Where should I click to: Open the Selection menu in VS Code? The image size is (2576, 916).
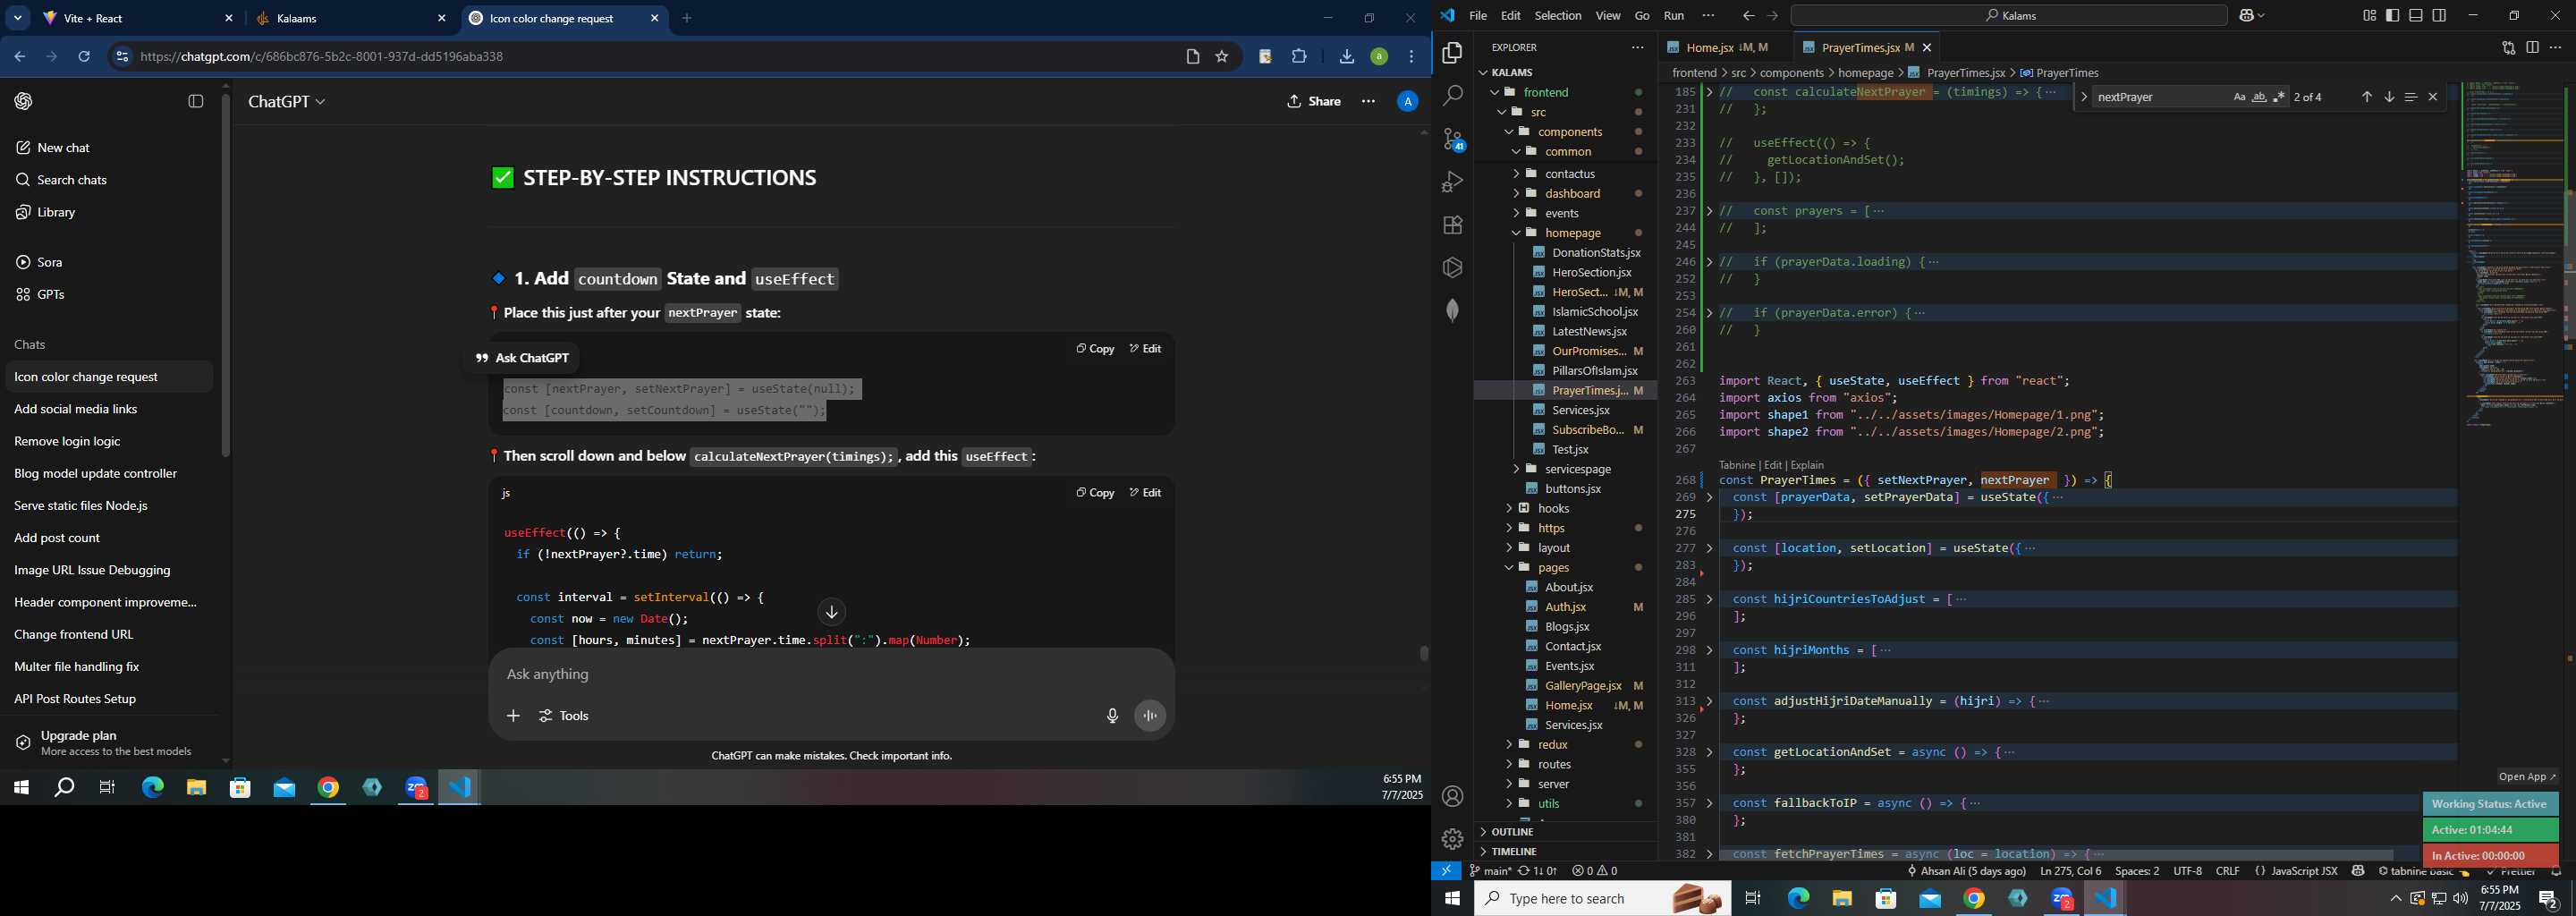pos(1557,16)
